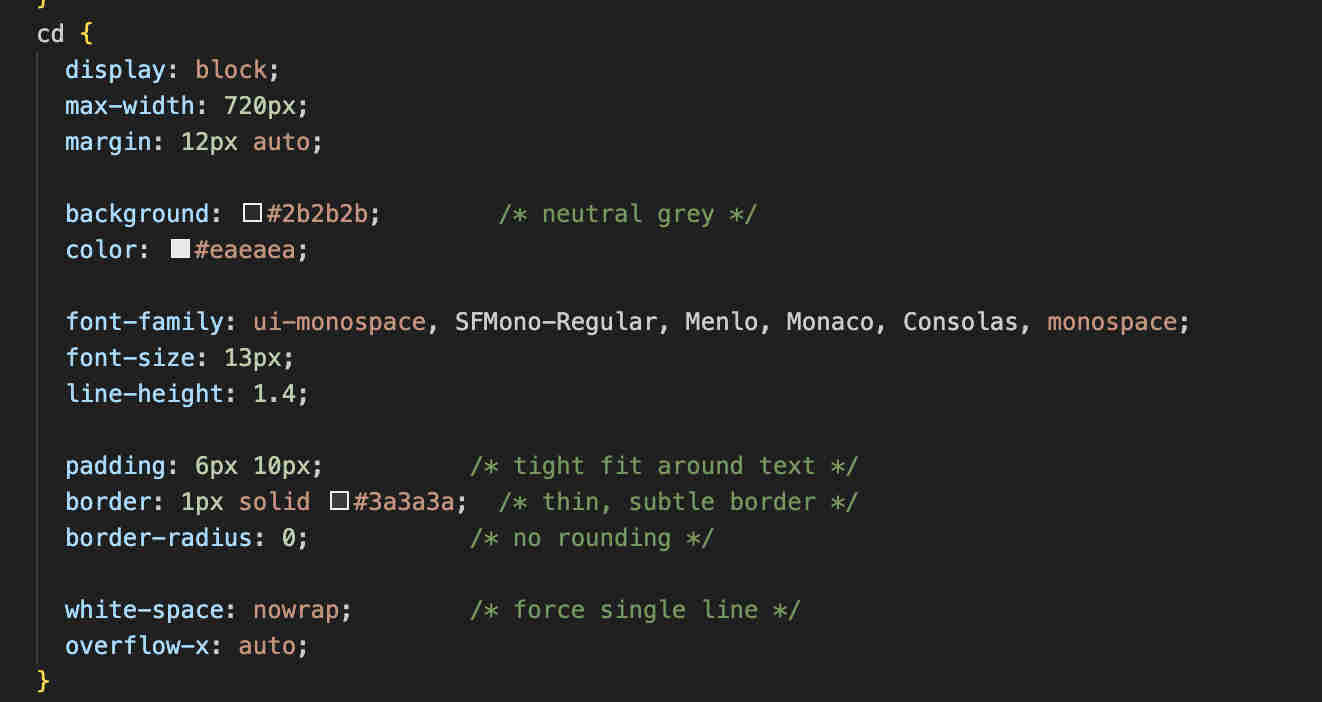Image resolution: width=1322 pixels, height=702 pixels.
Task: Open the #3a3a3a border color swatch
Action: coord(339,502)
